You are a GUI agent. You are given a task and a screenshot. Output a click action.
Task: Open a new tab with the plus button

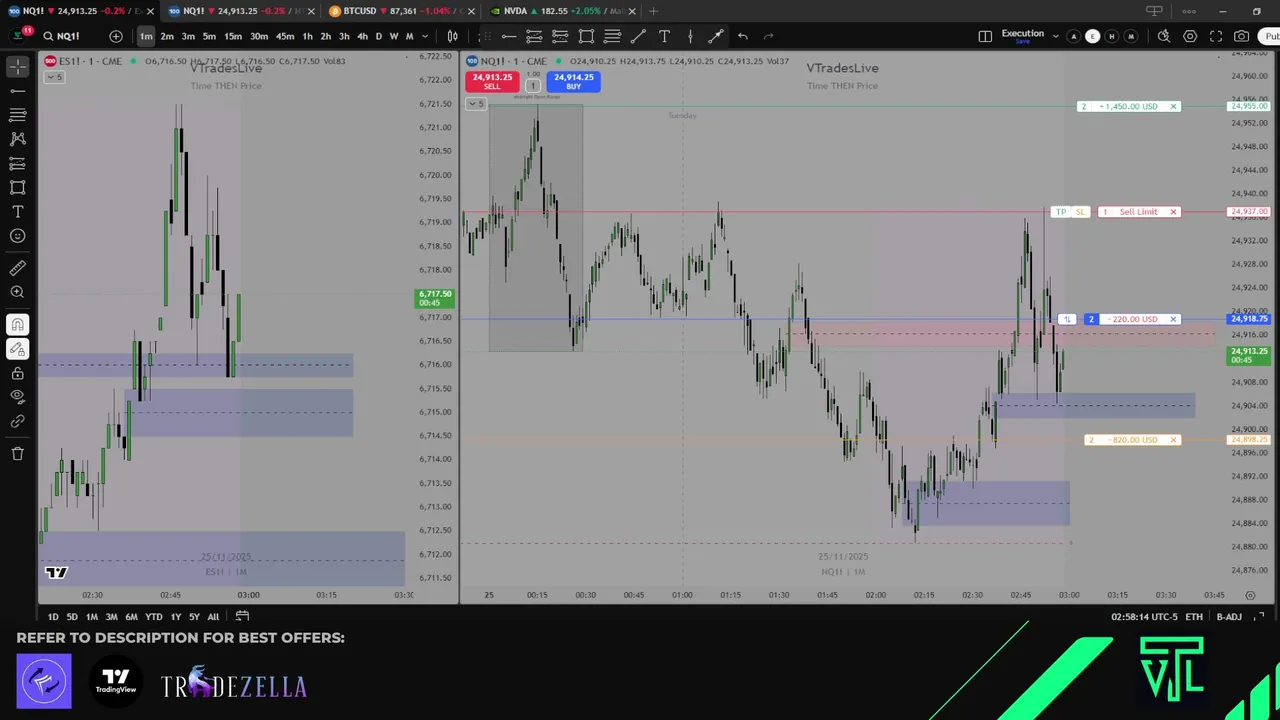653,11
